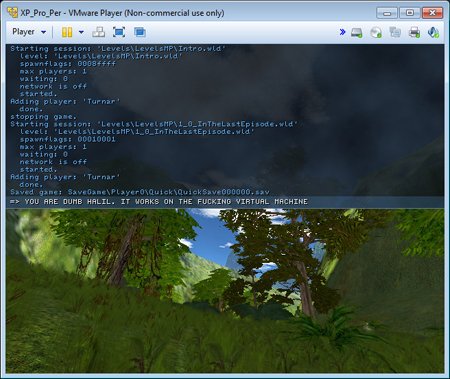Close the XP_Pro_Per VMware Player window
The height and width of the screenshot is (379, 450).
point(432,13)
